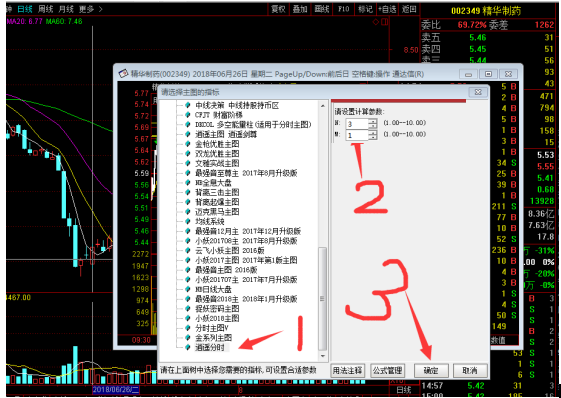
Task: Click indicator list scrollbar up arrow
Action: coord(323,106)
